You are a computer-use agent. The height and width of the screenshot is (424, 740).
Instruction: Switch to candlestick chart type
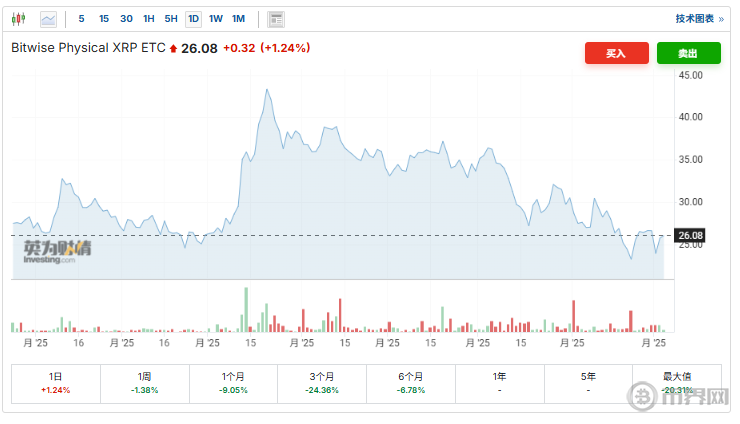(x=19, y=19)
